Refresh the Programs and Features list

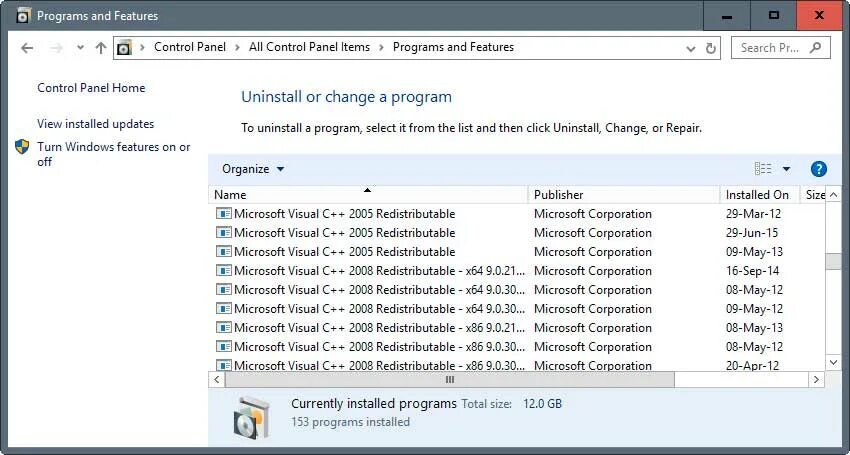click(711, 48)
